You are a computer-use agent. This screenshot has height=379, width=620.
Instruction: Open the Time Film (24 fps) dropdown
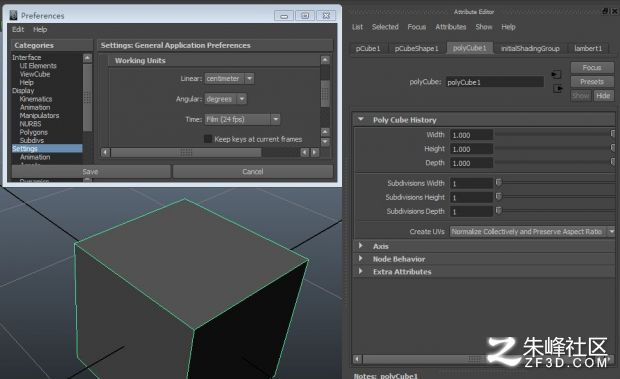[242, 119]
